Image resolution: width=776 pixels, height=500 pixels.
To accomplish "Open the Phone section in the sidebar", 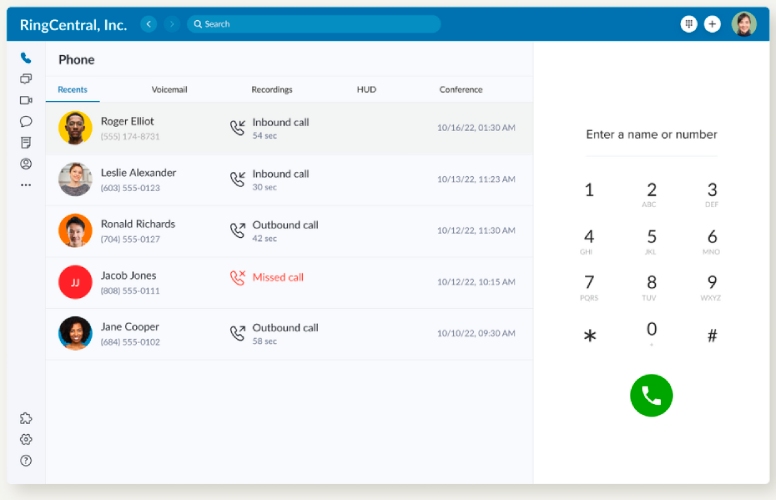I will point(26,58).
